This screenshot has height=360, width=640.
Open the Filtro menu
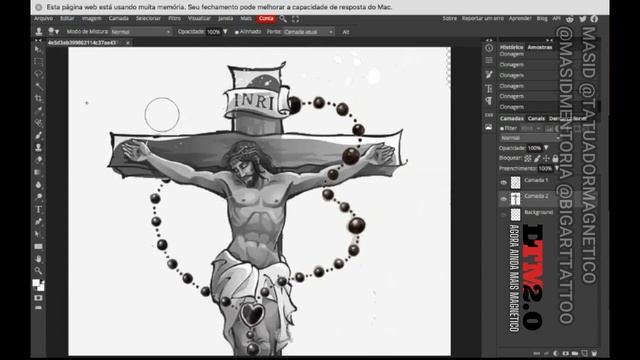click(x=174, y=19)
